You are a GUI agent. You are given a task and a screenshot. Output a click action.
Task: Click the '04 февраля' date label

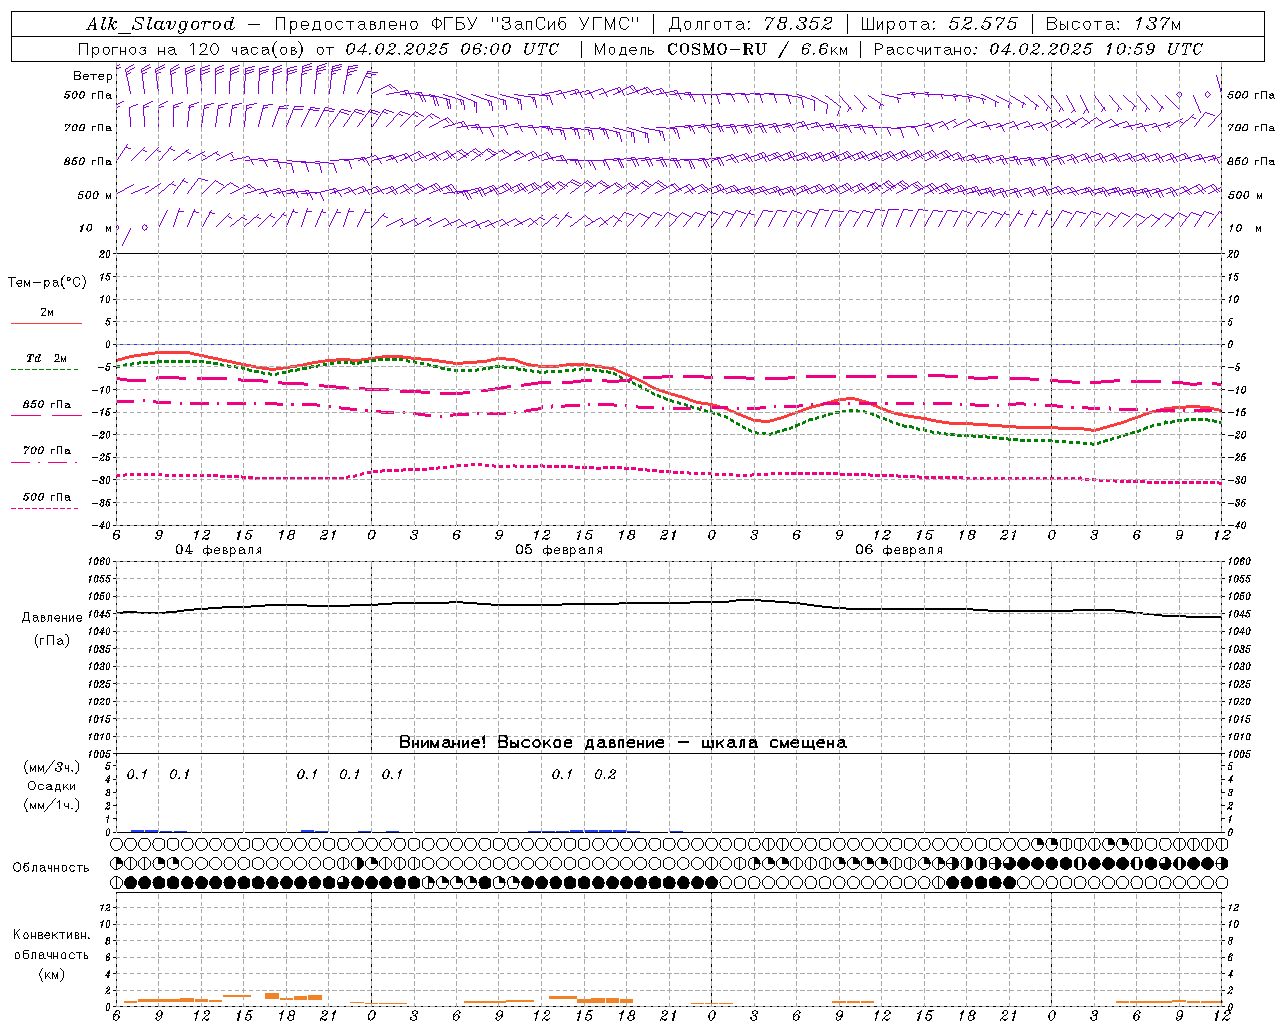click(x=219, y=550)
